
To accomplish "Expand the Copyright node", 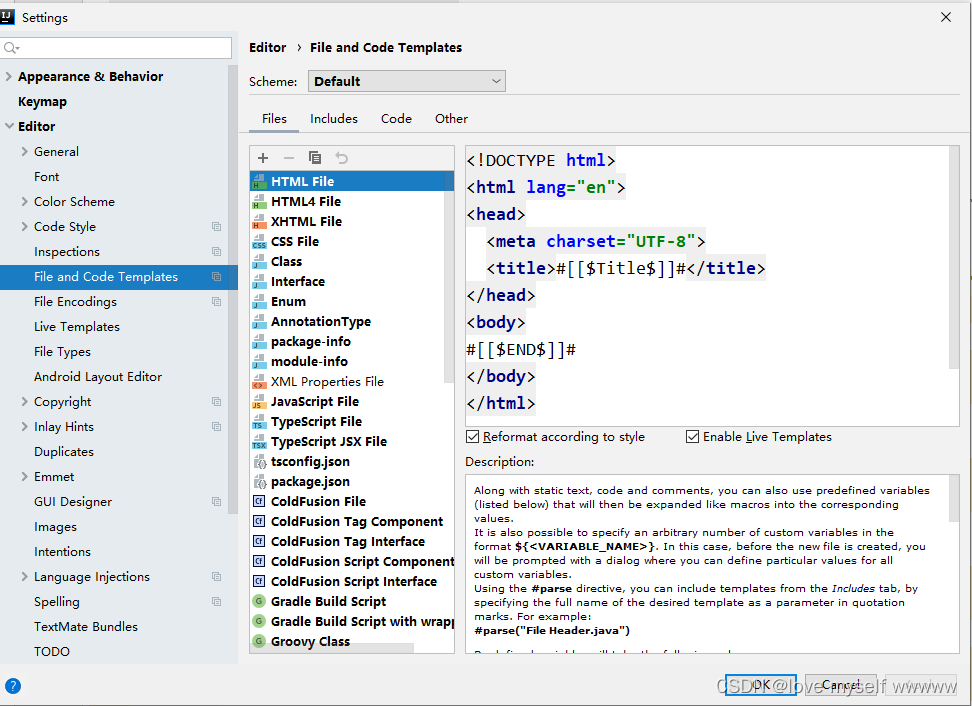I will tap(25, 402).
